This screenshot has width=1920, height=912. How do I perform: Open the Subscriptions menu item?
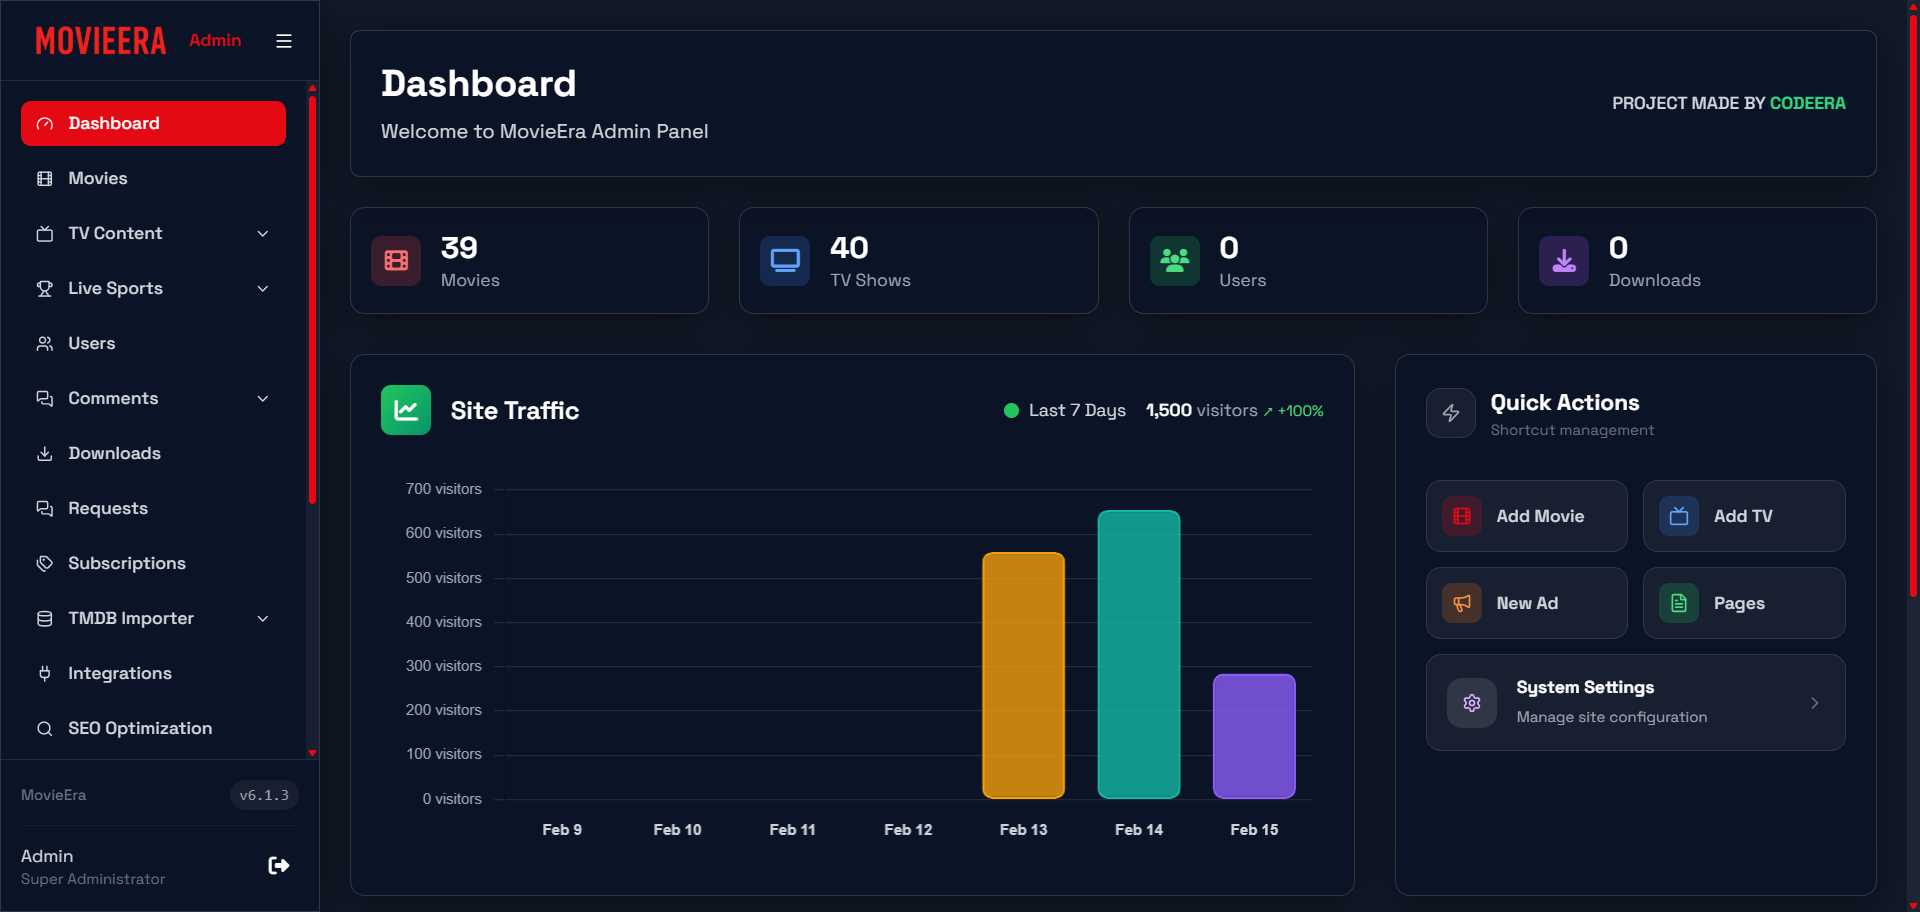point(127,564)
